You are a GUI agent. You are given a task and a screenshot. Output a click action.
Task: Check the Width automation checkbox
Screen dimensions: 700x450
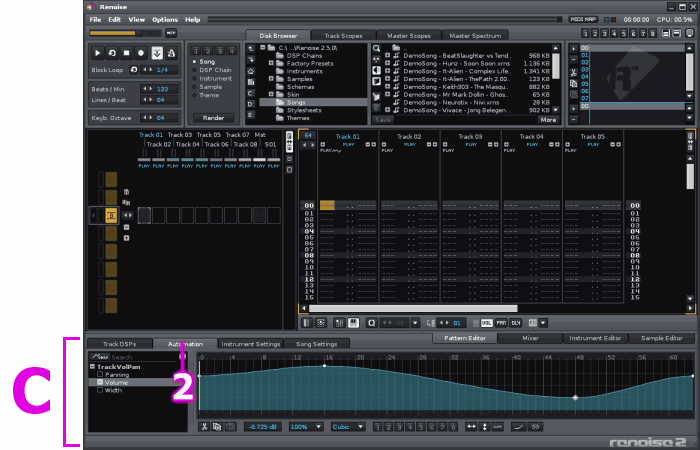click(x=100, y=390)
